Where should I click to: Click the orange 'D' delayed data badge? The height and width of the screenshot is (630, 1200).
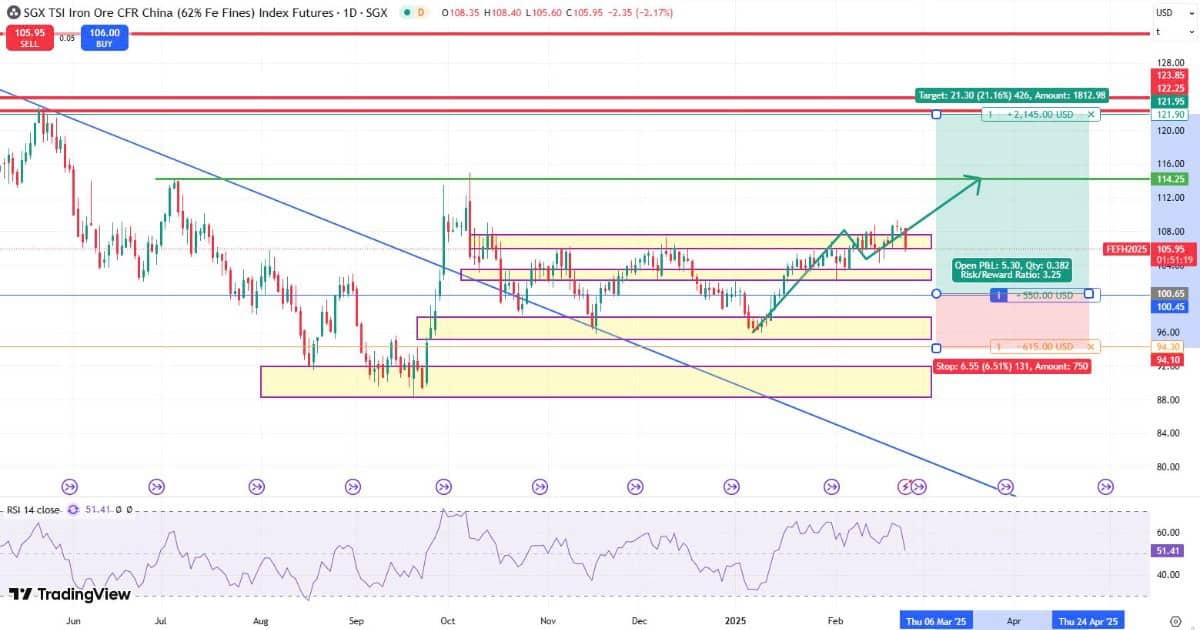[421, 13]
